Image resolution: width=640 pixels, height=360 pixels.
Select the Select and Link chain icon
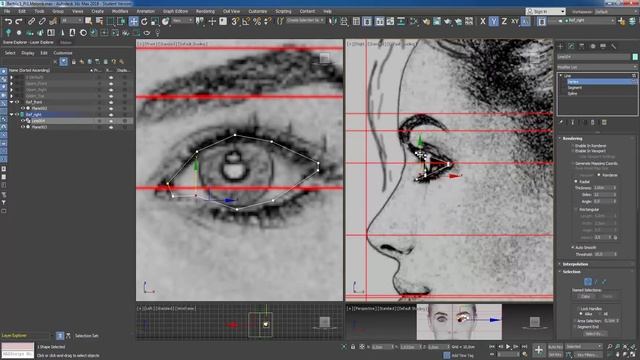click(x=31, y=21)
